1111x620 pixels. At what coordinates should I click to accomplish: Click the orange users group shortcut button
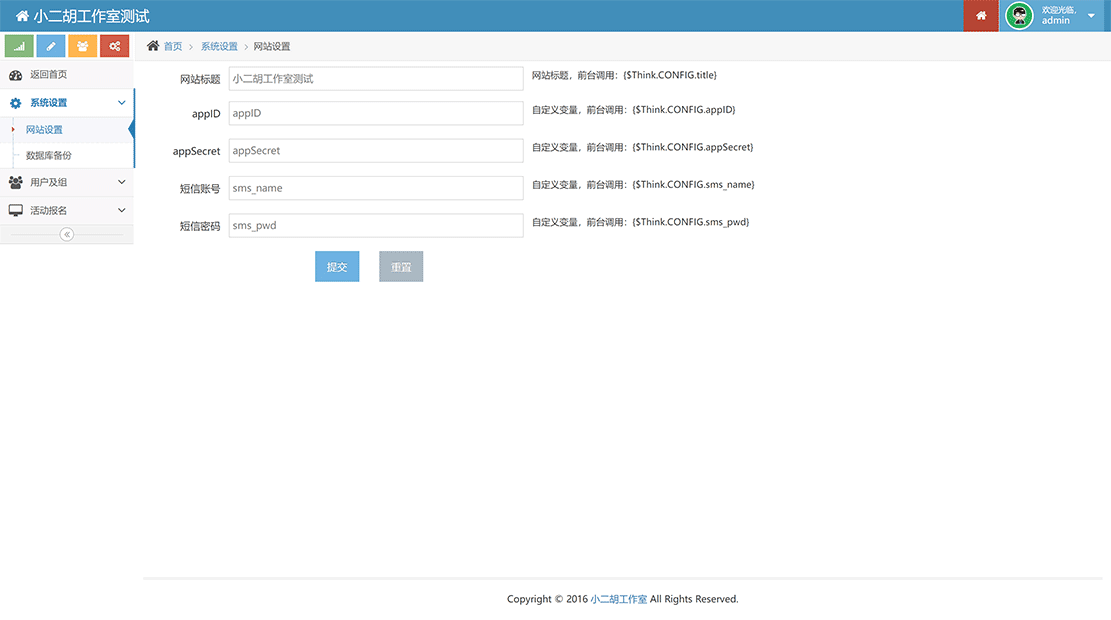(x=83, y=46)
